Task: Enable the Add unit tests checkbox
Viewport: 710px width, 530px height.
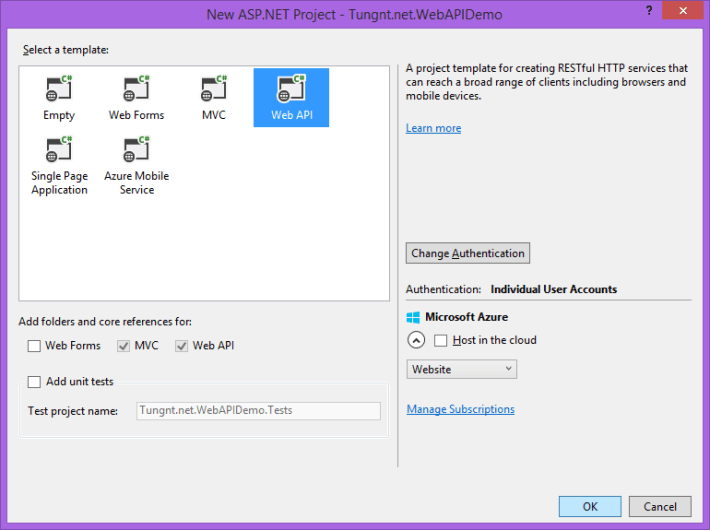Action: [x=34, y=381]
